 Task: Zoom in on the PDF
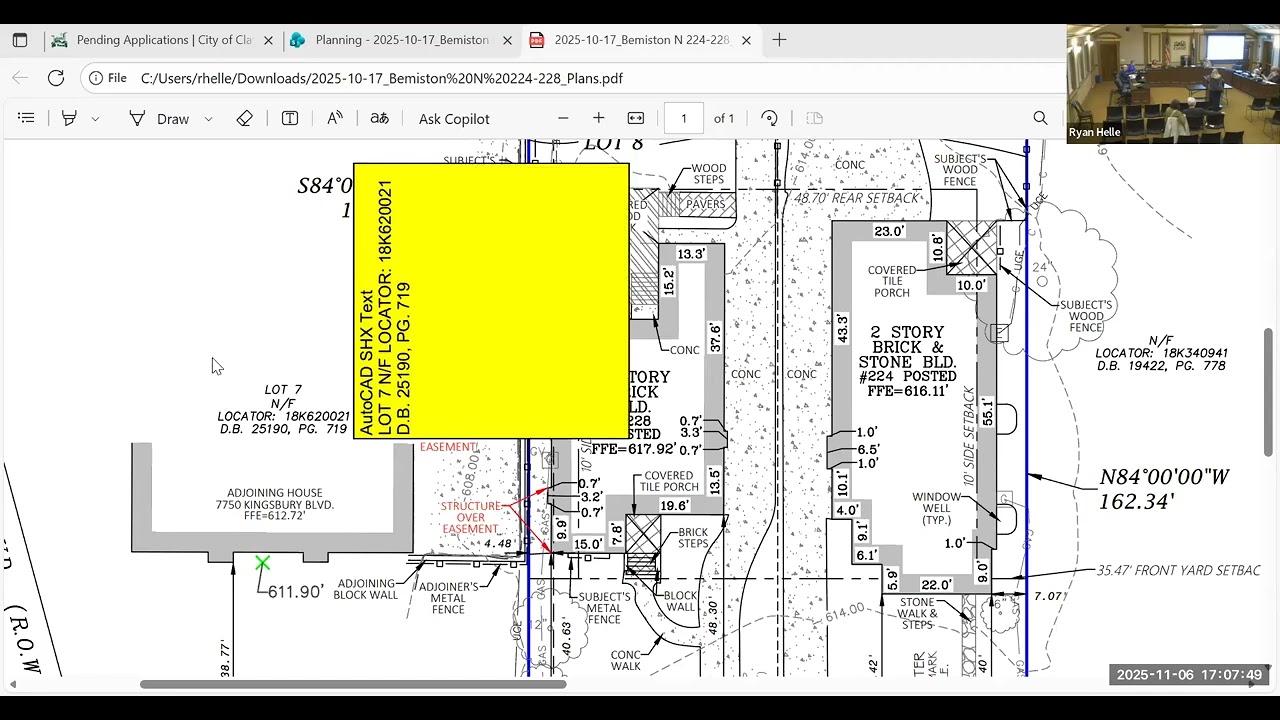click(598, 118)
